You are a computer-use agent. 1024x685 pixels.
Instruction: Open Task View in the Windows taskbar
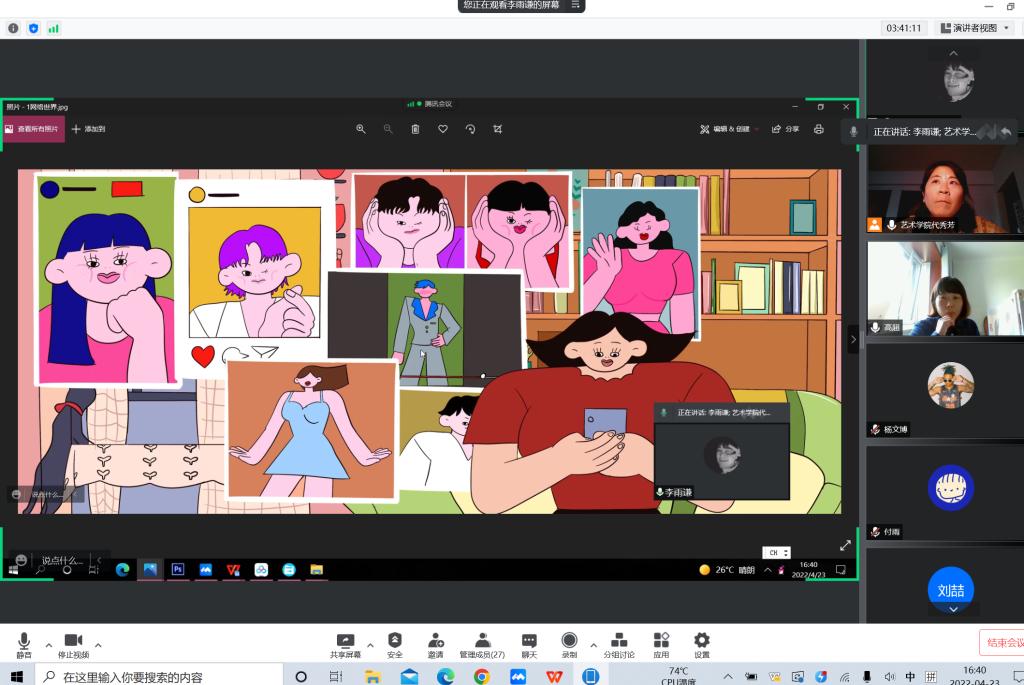[336, 677]
